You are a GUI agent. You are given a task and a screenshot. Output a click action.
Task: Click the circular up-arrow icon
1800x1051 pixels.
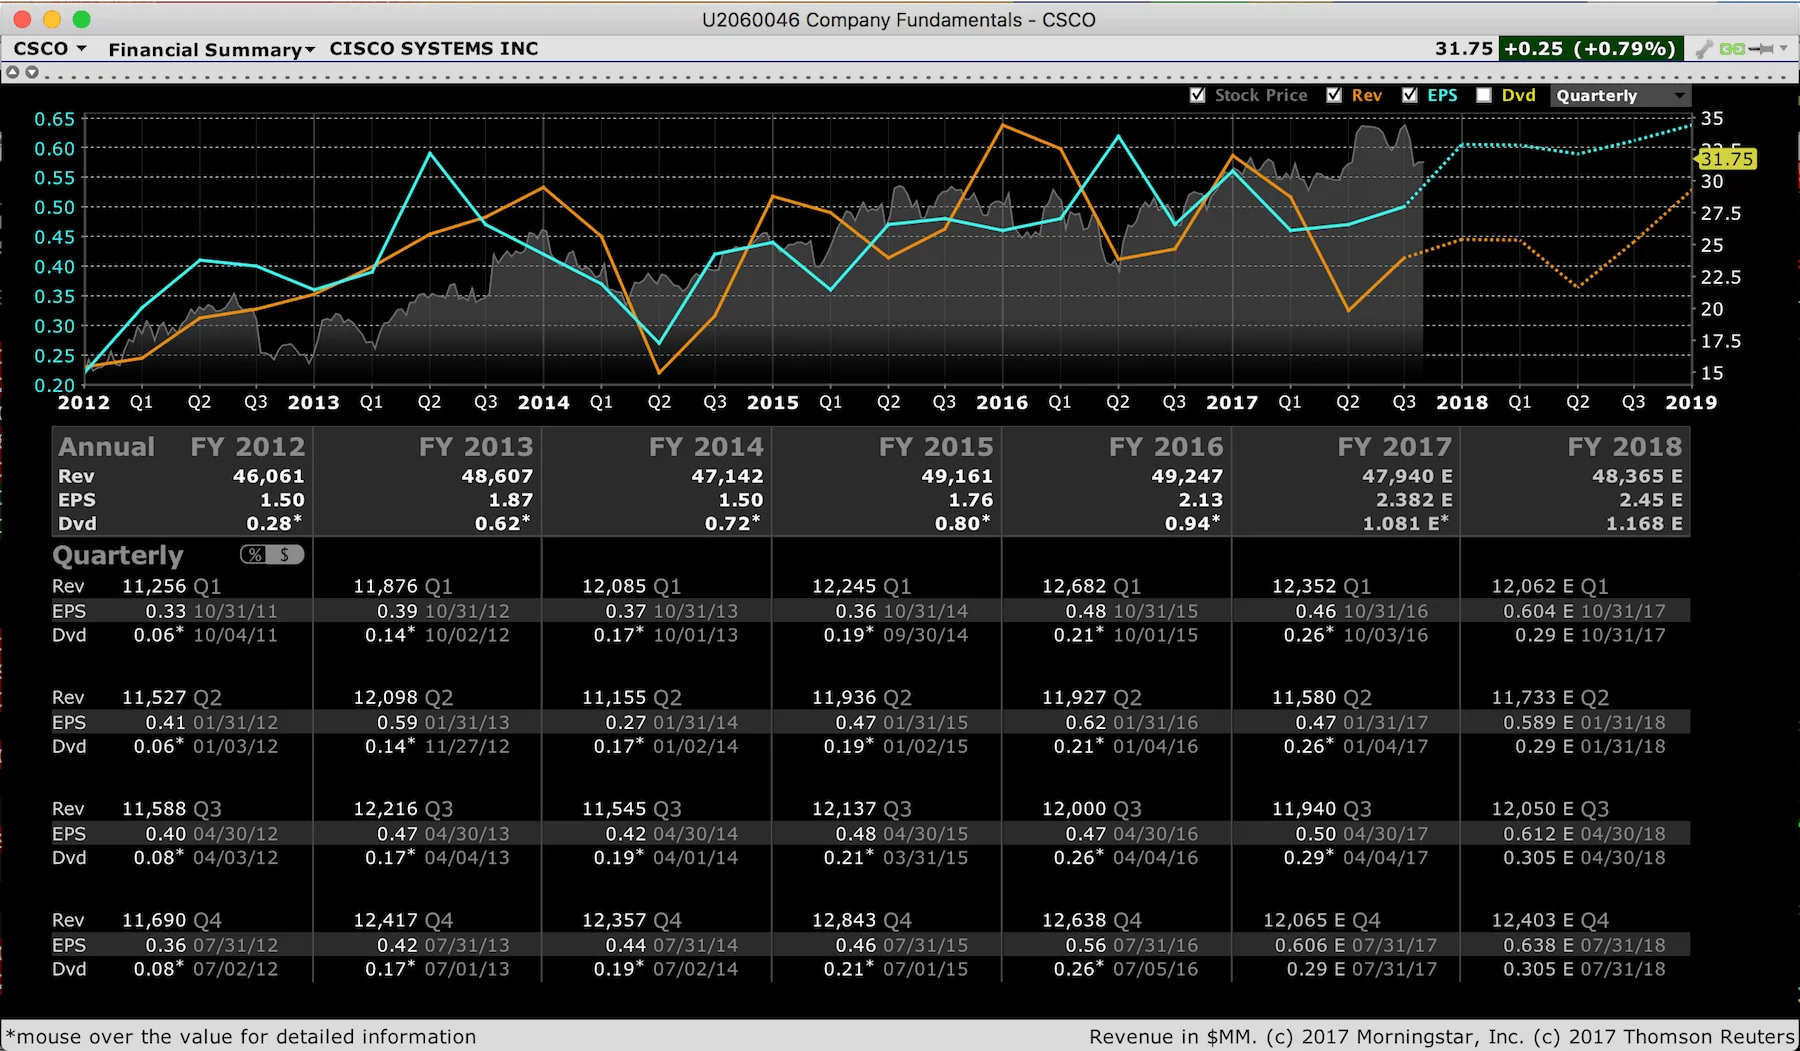tap(13, 72)
